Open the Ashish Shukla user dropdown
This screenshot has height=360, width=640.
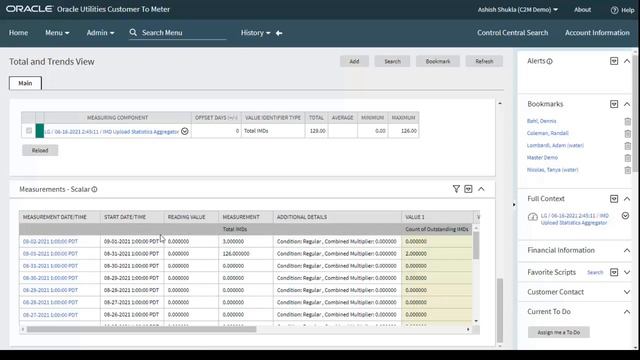pyautogui.click(x=518, y=9)
